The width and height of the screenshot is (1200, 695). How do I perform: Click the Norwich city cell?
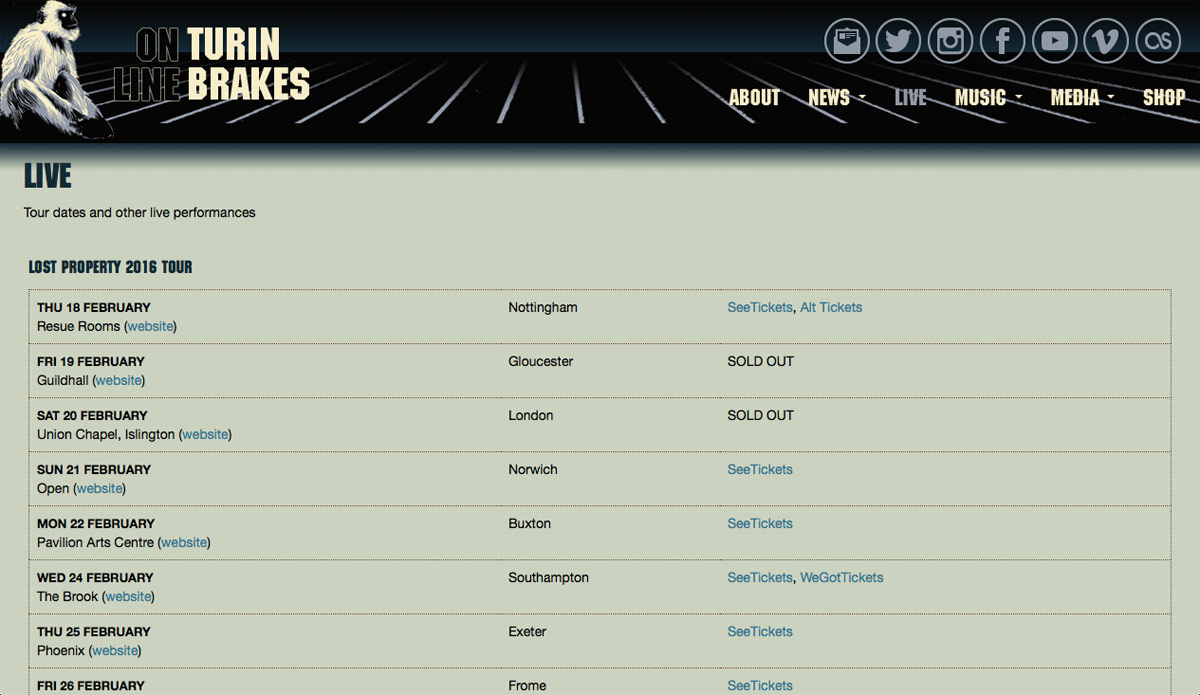pos(533,469)
